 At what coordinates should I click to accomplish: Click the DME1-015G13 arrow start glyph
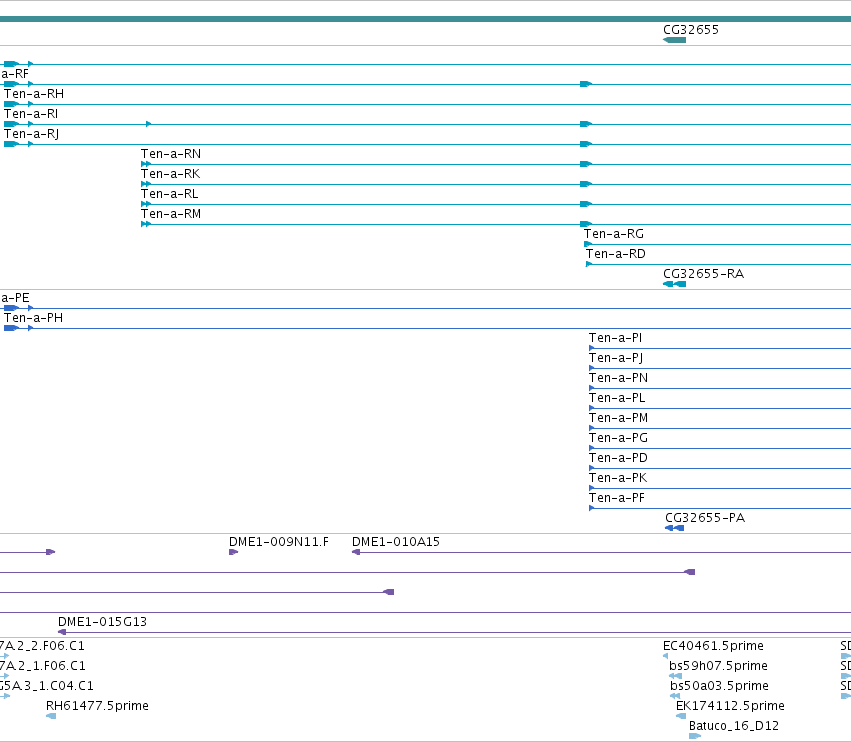62,632
